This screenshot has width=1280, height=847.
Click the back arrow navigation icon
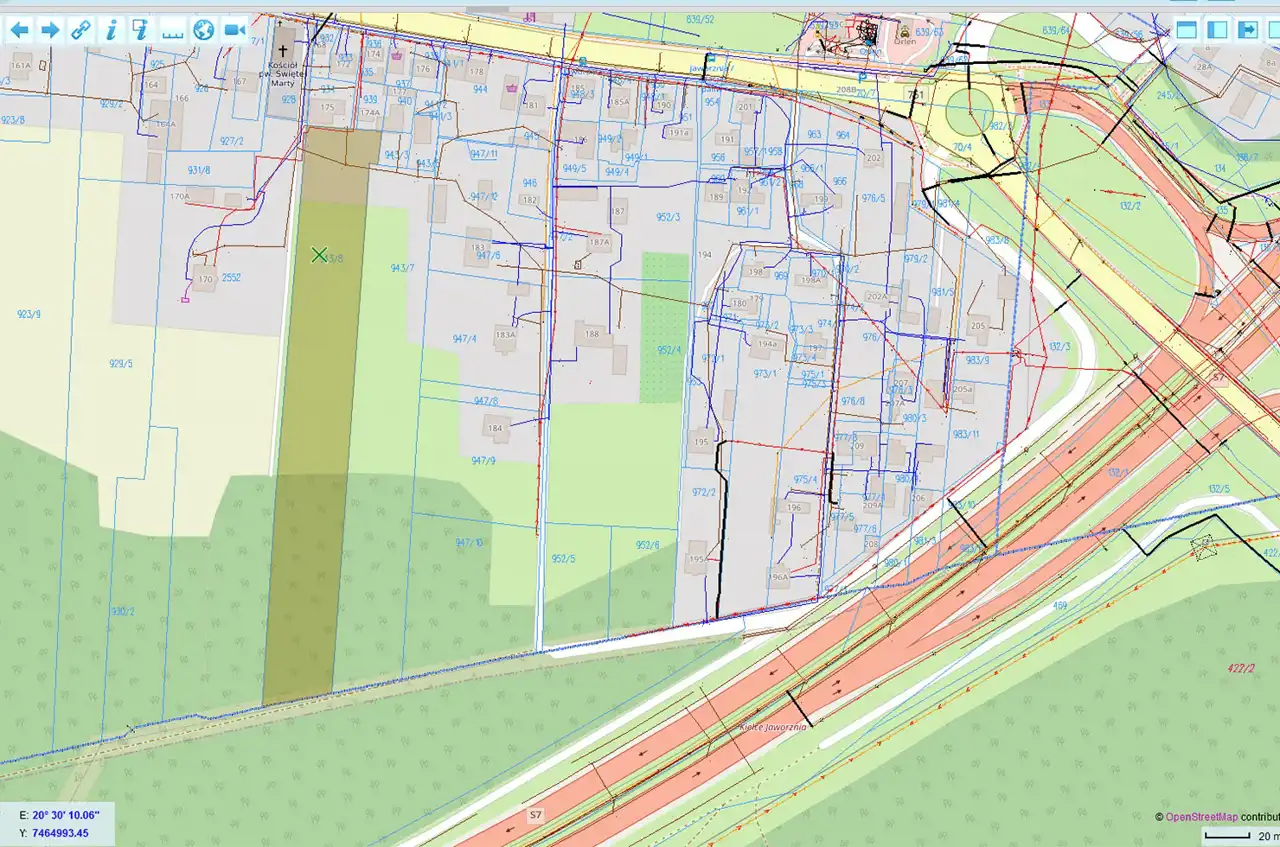(x=19, y=30)
